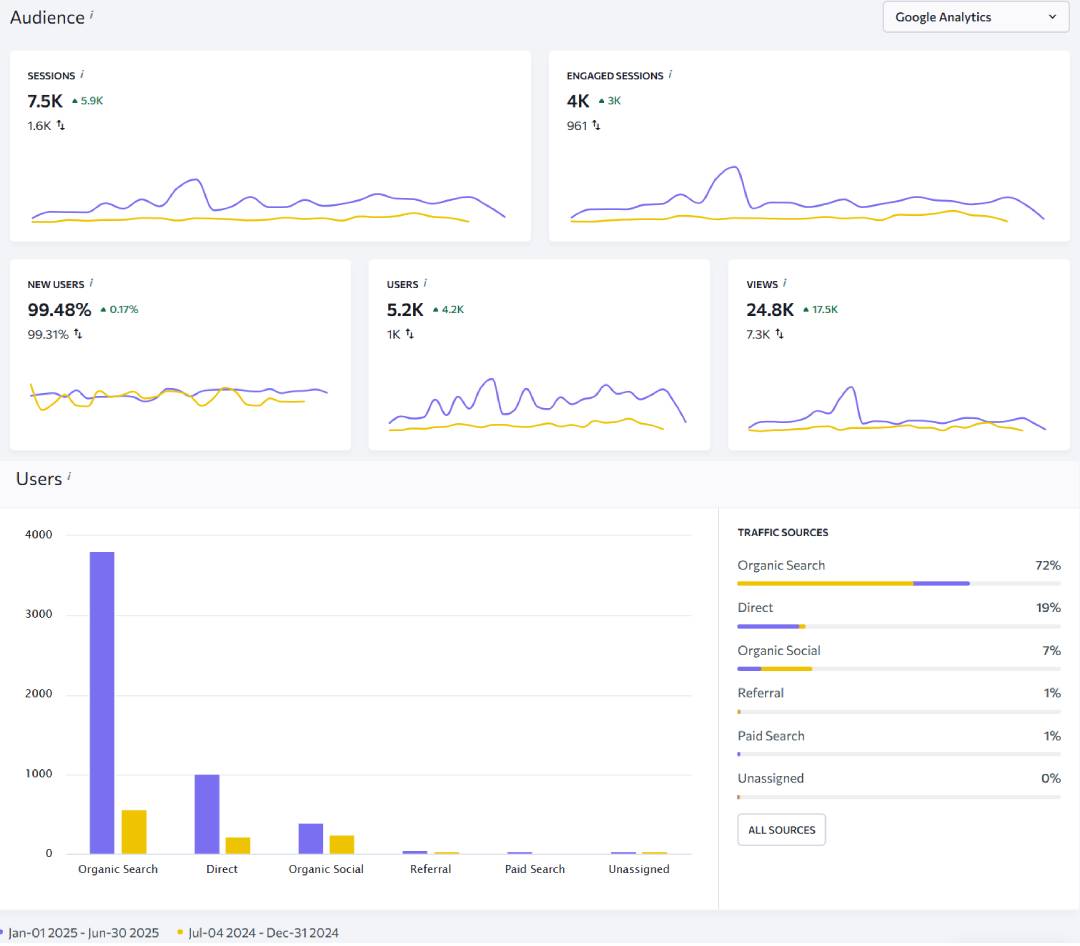Click the compare arrows icon next to 1.6K sessions

(61, 125)
